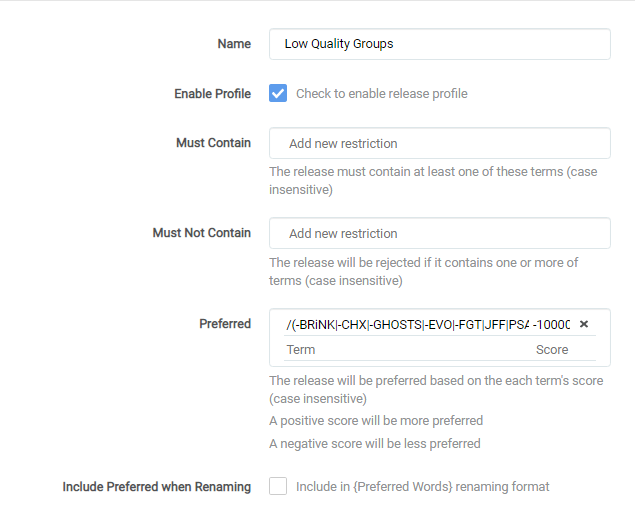Screen dimensions: 635x514
Task: Click the 'A negative score will be less preferred' hint
Action: click(375, 444)
